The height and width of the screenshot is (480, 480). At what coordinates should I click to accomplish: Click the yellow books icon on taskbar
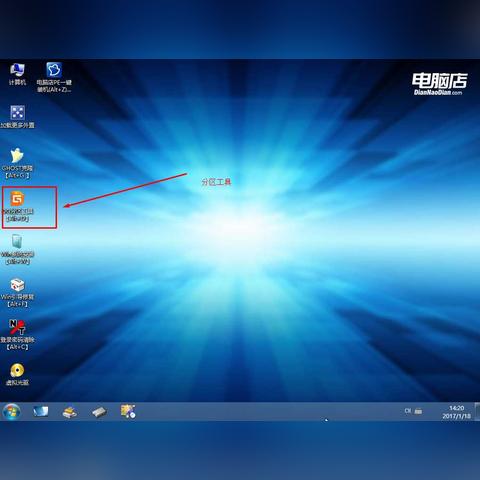(70, 412)
